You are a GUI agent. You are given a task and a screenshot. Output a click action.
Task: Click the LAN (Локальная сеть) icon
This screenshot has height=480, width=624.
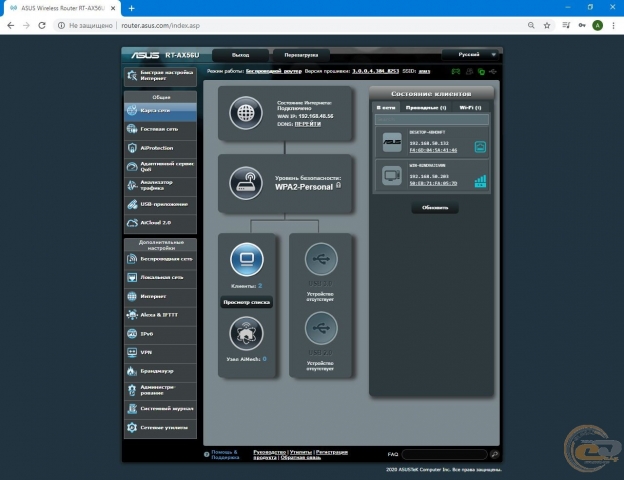pyautogui.click(x=132, y=277)
